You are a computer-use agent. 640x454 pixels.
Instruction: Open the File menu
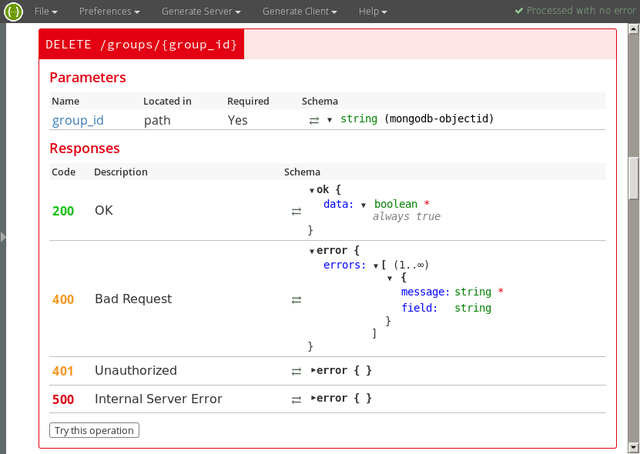[46, 11]
